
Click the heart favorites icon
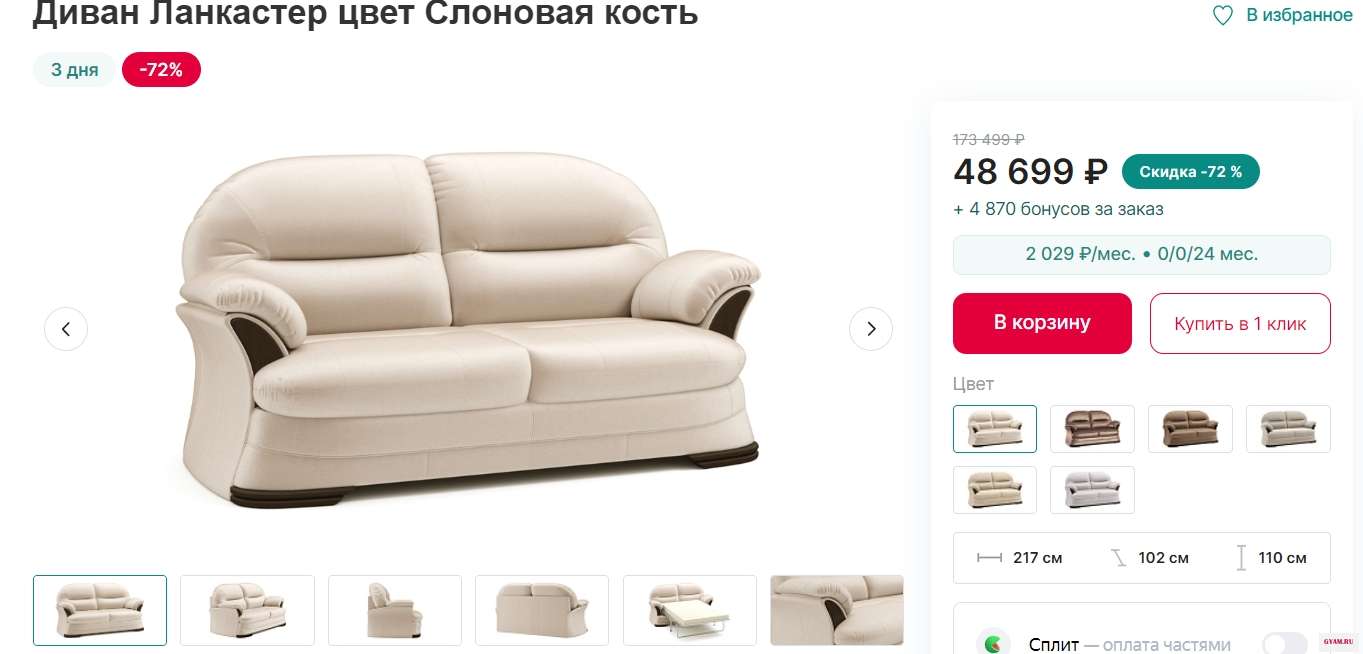pos(1223,15)
